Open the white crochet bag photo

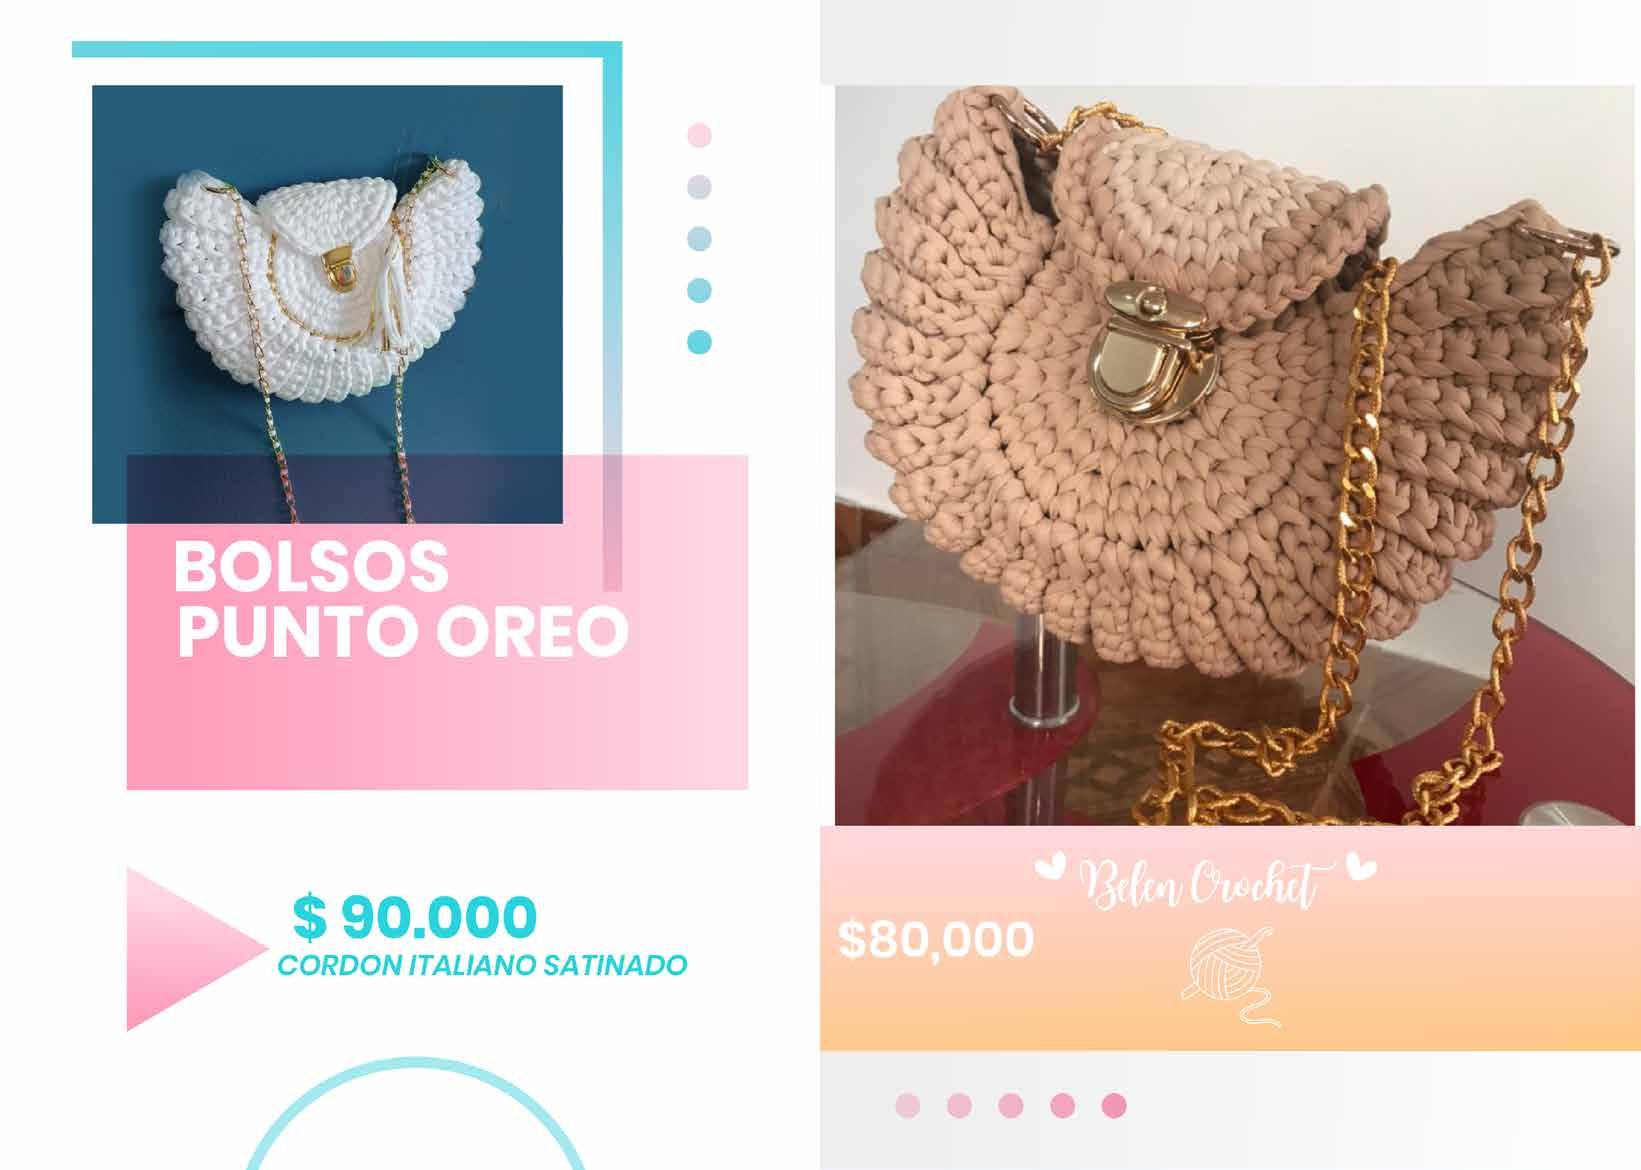[327, 304]
